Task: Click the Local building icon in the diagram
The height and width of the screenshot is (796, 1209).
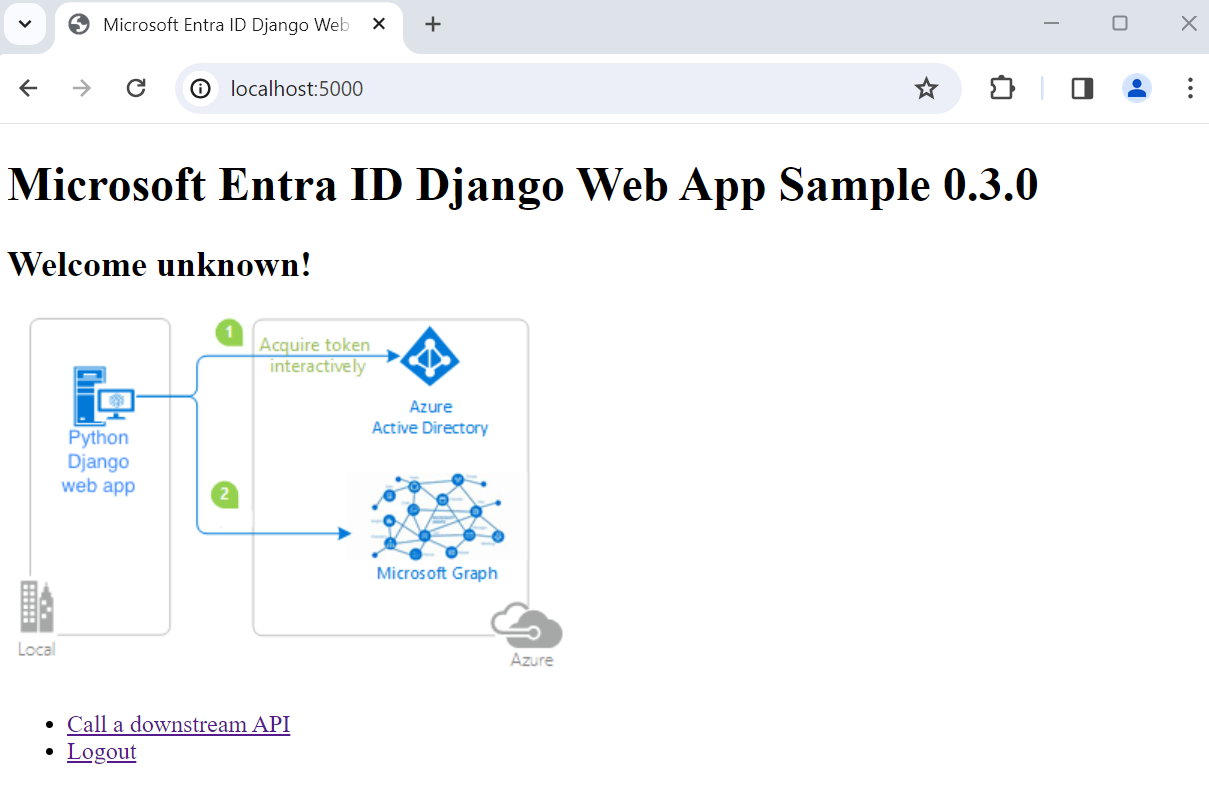Action: pos(36,605)
